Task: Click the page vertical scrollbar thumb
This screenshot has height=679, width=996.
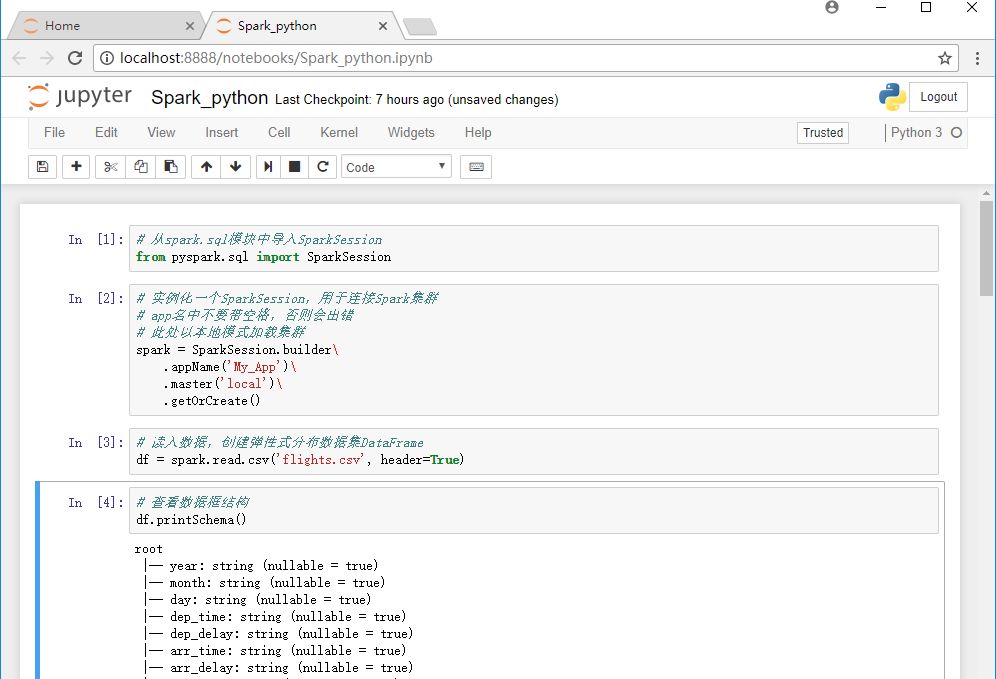Action: point(986,248)
